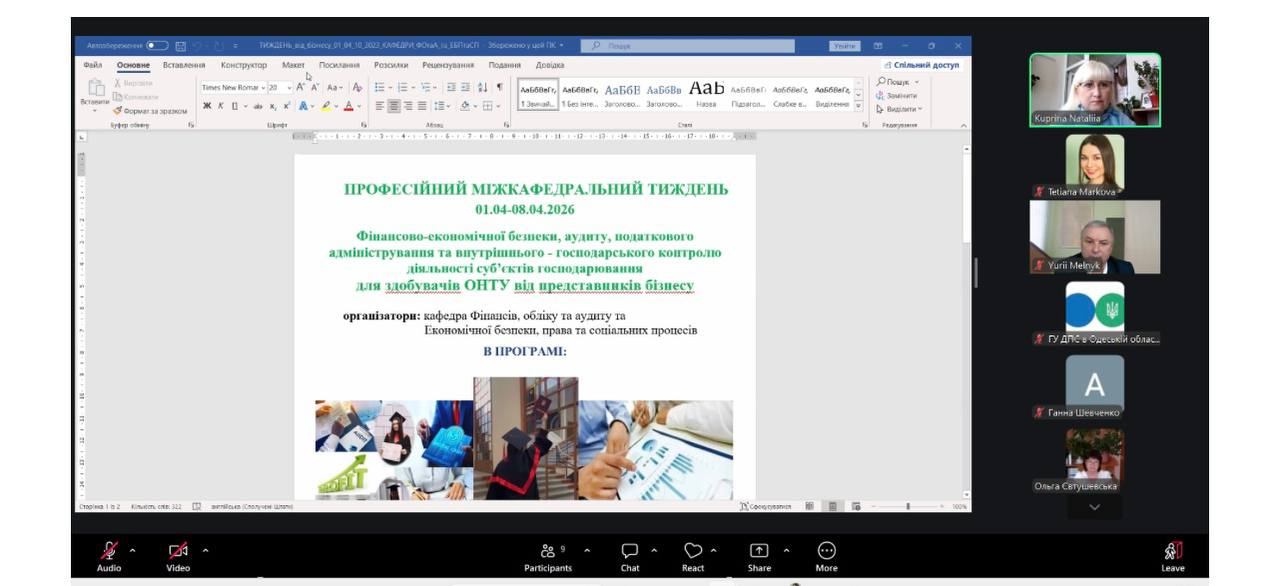Click the Share screen icon
The width and height of the screenshot is (1280, 586).
point(759,551)
